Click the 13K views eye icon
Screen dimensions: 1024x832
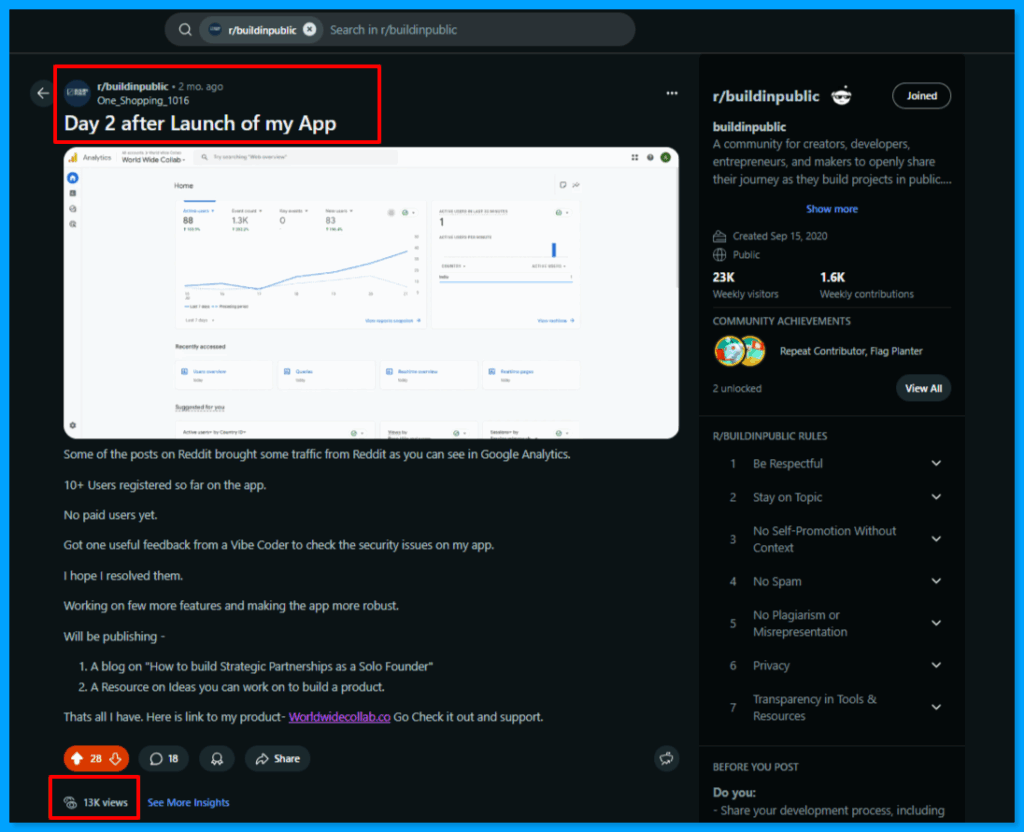pyautogui.click(x=70, y=803)
